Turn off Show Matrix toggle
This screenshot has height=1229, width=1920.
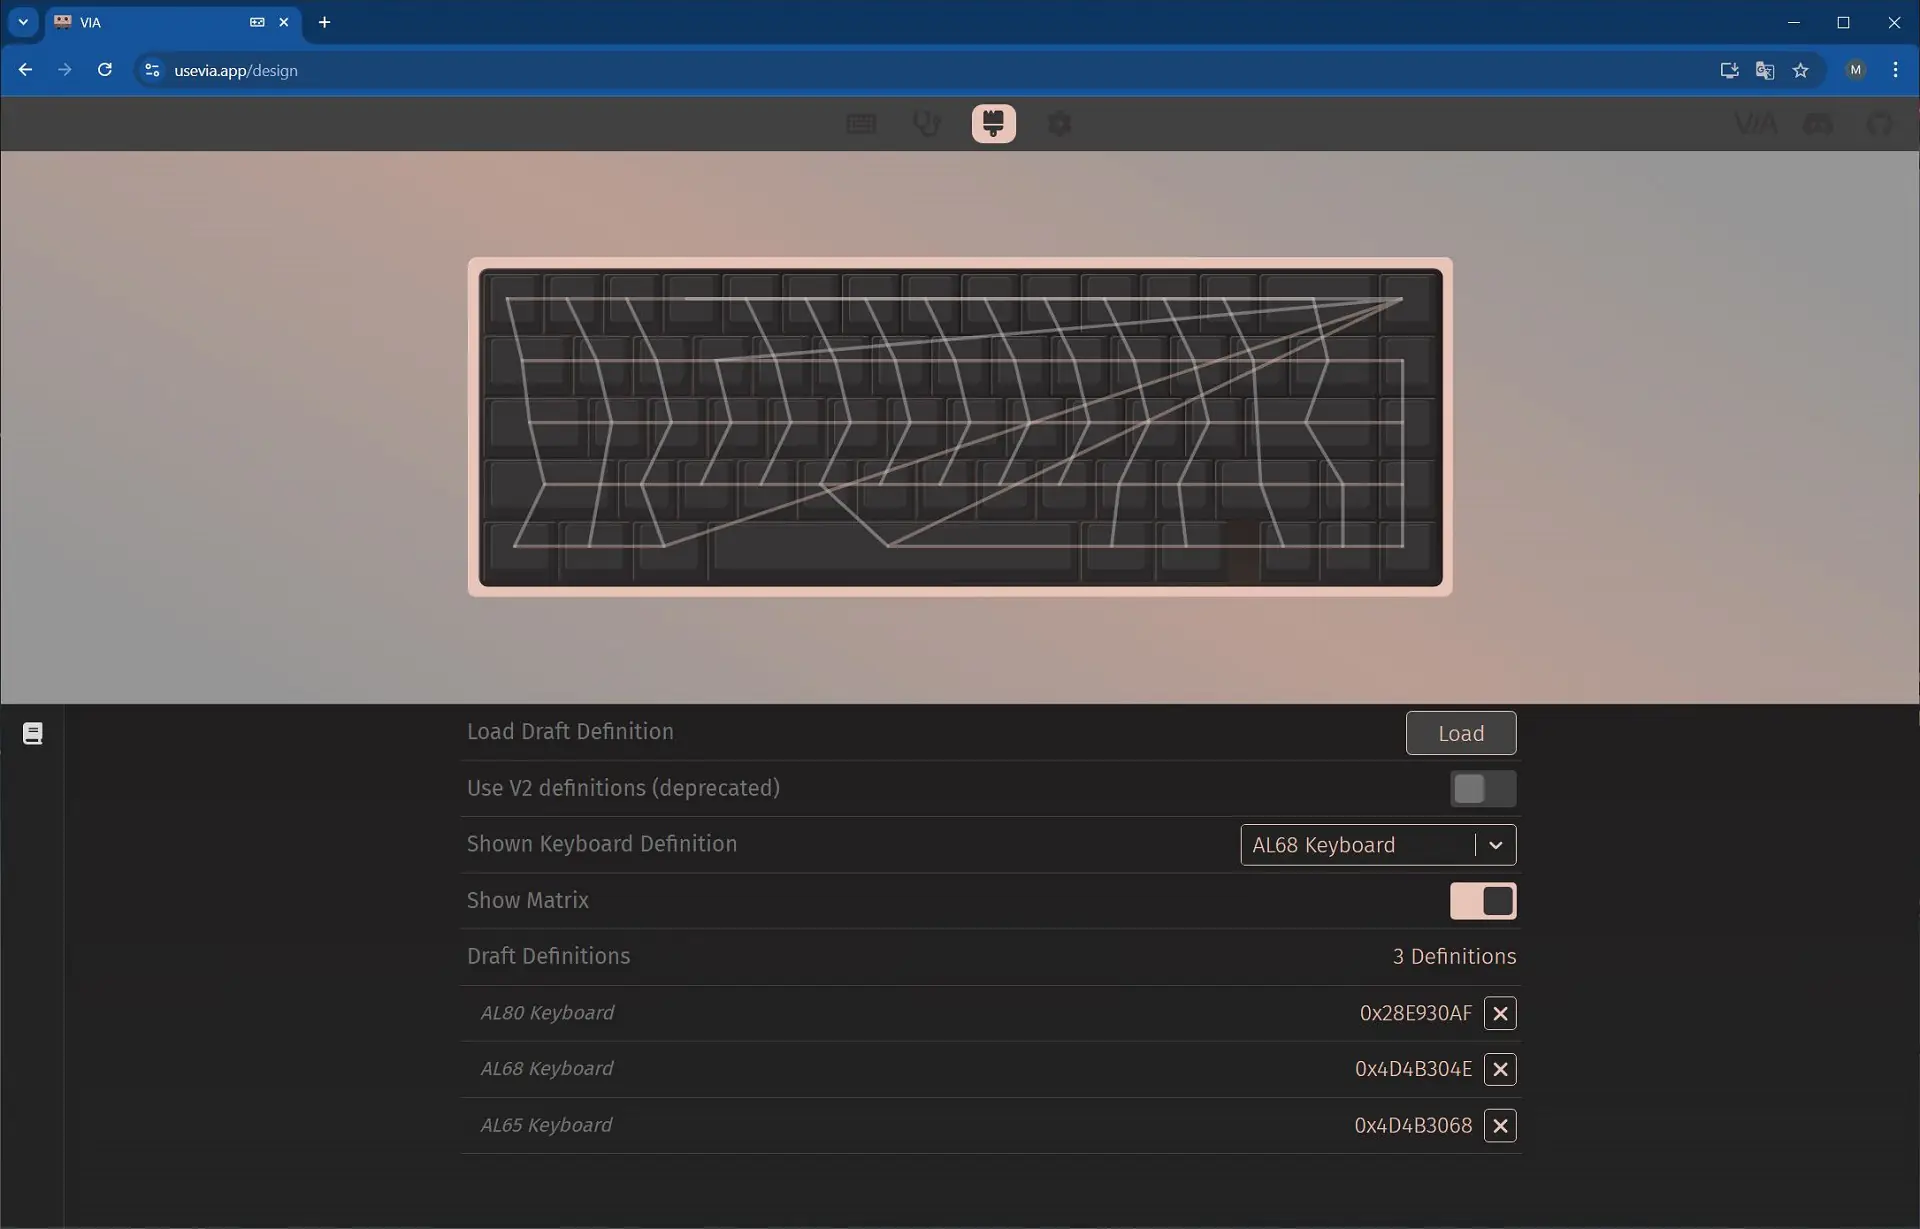(1482, 901)
